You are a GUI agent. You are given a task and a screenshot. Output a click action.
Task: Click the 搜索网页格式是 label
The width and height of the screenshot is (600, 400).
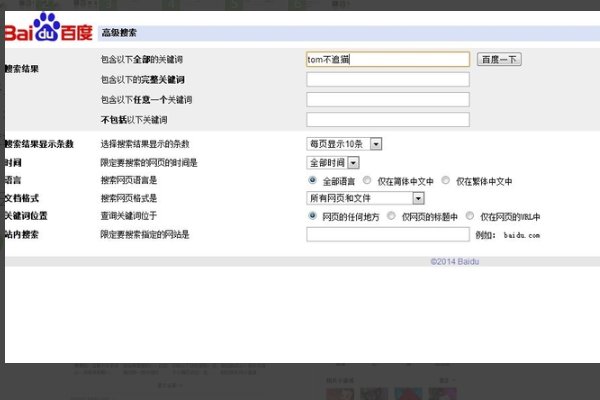coord(129,198)
